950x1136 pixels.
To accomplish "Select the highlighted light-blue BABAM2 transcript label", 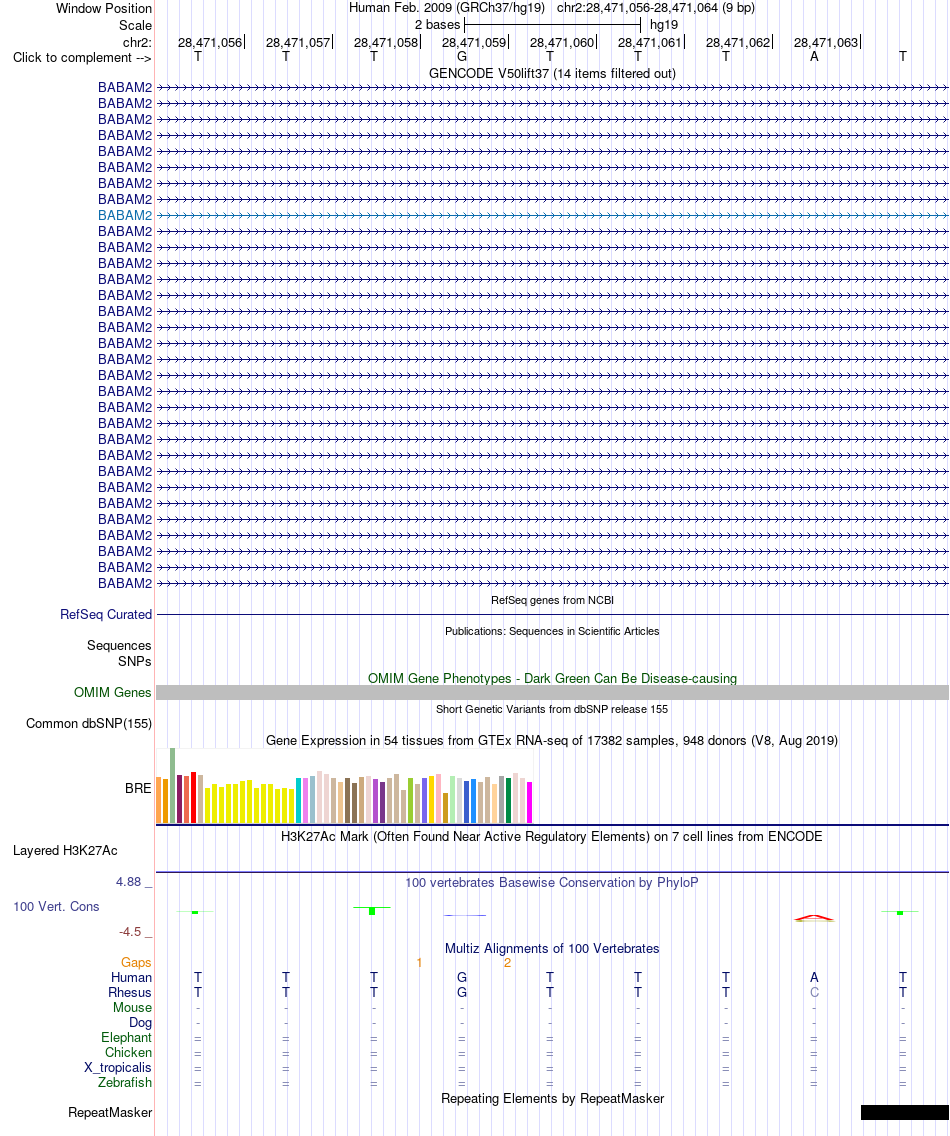I will 125,215.
